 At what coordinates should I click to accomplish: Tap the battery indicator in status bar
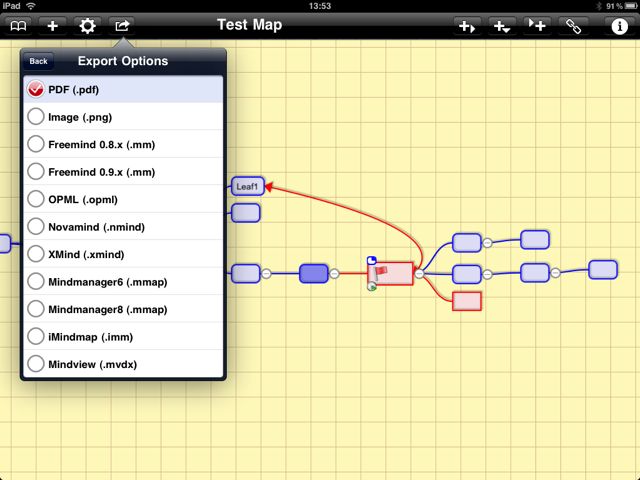(631, 6)
